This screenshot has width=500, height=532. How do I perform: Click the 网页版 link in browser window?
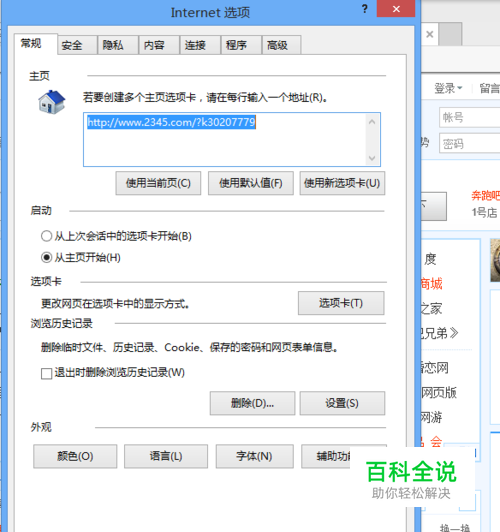click(439, 393)
